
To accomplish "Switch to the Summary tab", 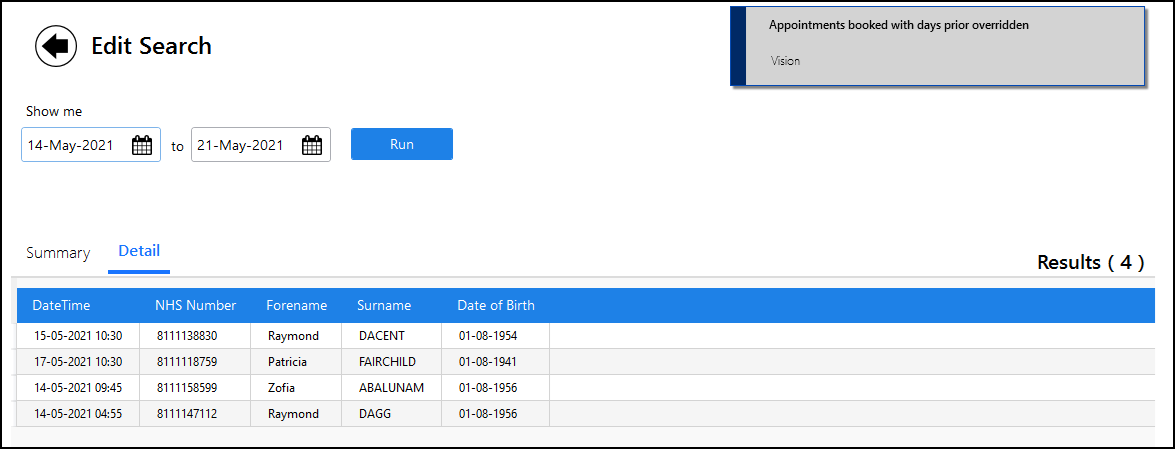I will [x=58, y=253].
